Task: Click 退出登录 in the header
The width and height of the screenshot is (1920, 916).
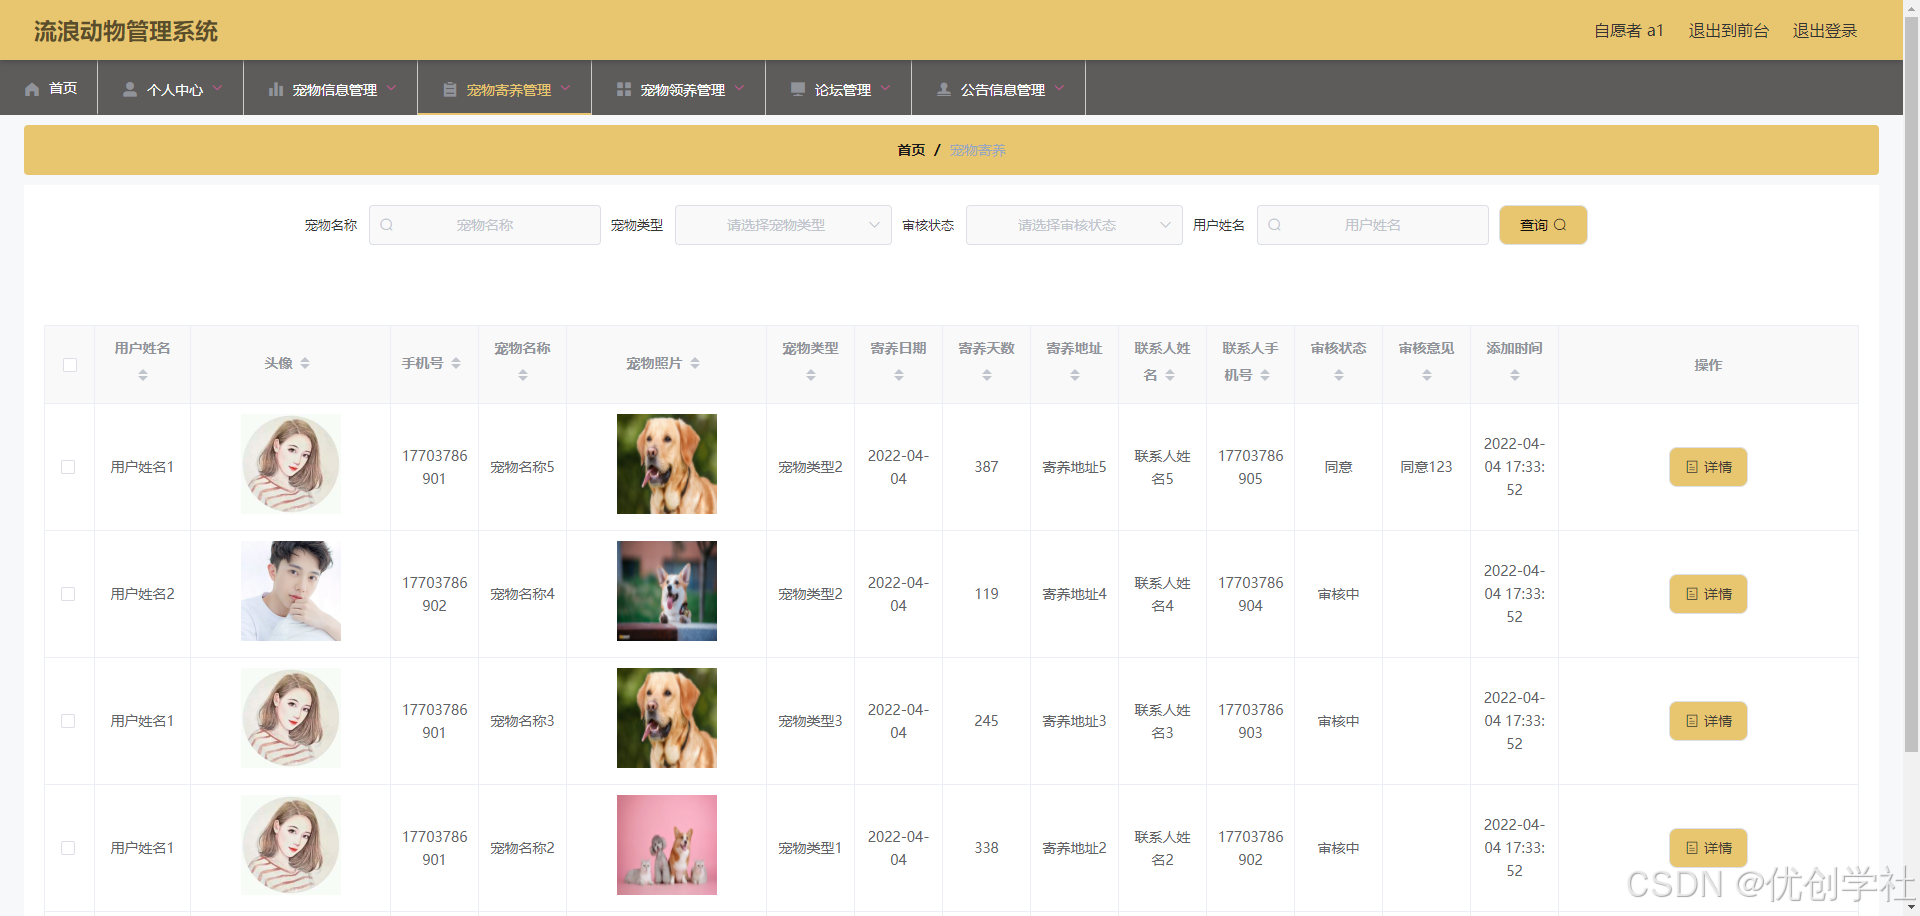Action: tap(1825, 31)
